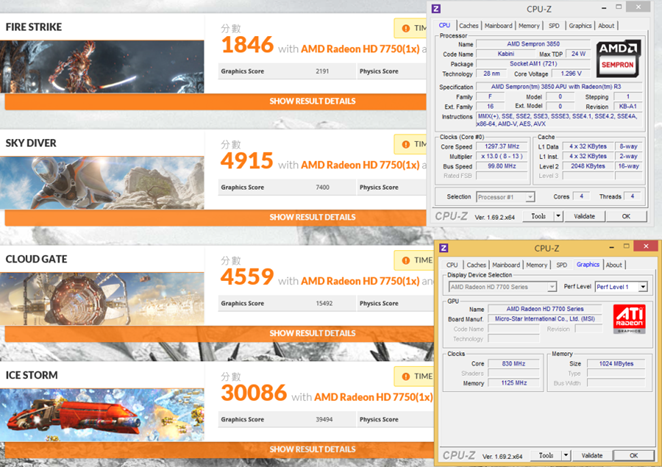Open SPD tab in lower CPU-Z window
Viewport: 662px width, 467px height.
562,265
